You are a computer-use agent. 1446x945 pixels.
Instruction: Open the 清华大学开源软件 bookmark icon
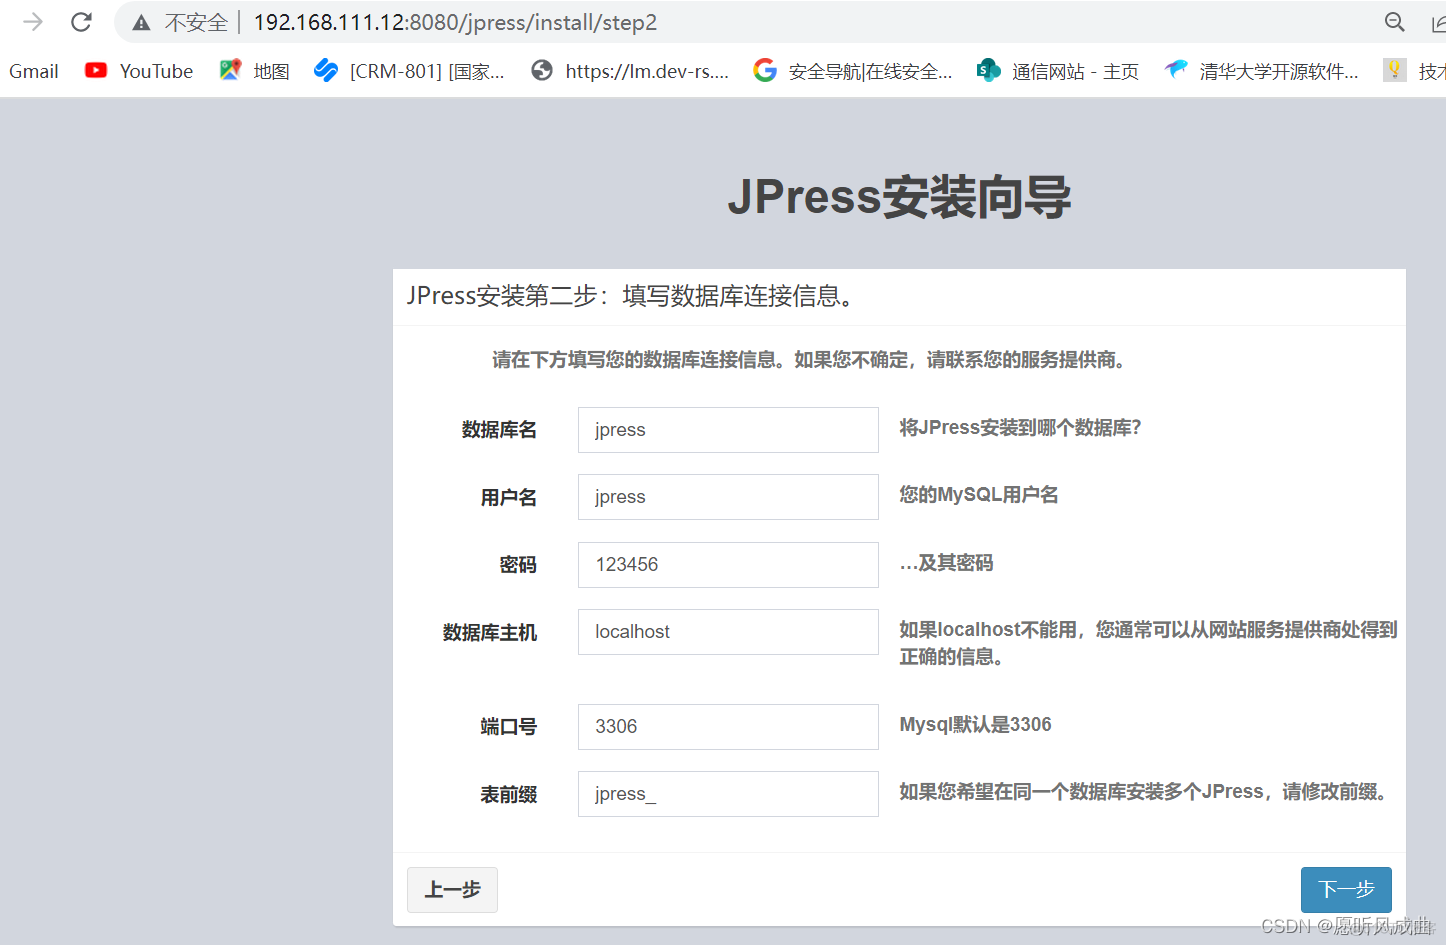(1176, 70)
